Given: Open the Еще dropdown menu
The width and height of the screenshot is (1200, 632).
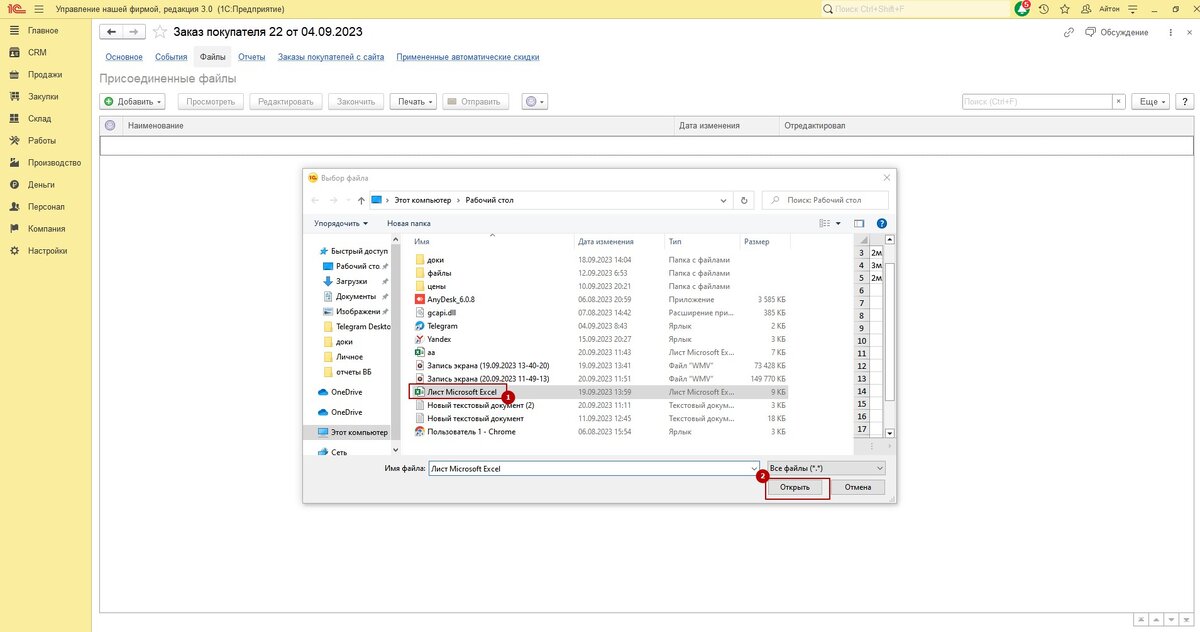Looking at the screenshot, I should click(x=1150, y=102).
